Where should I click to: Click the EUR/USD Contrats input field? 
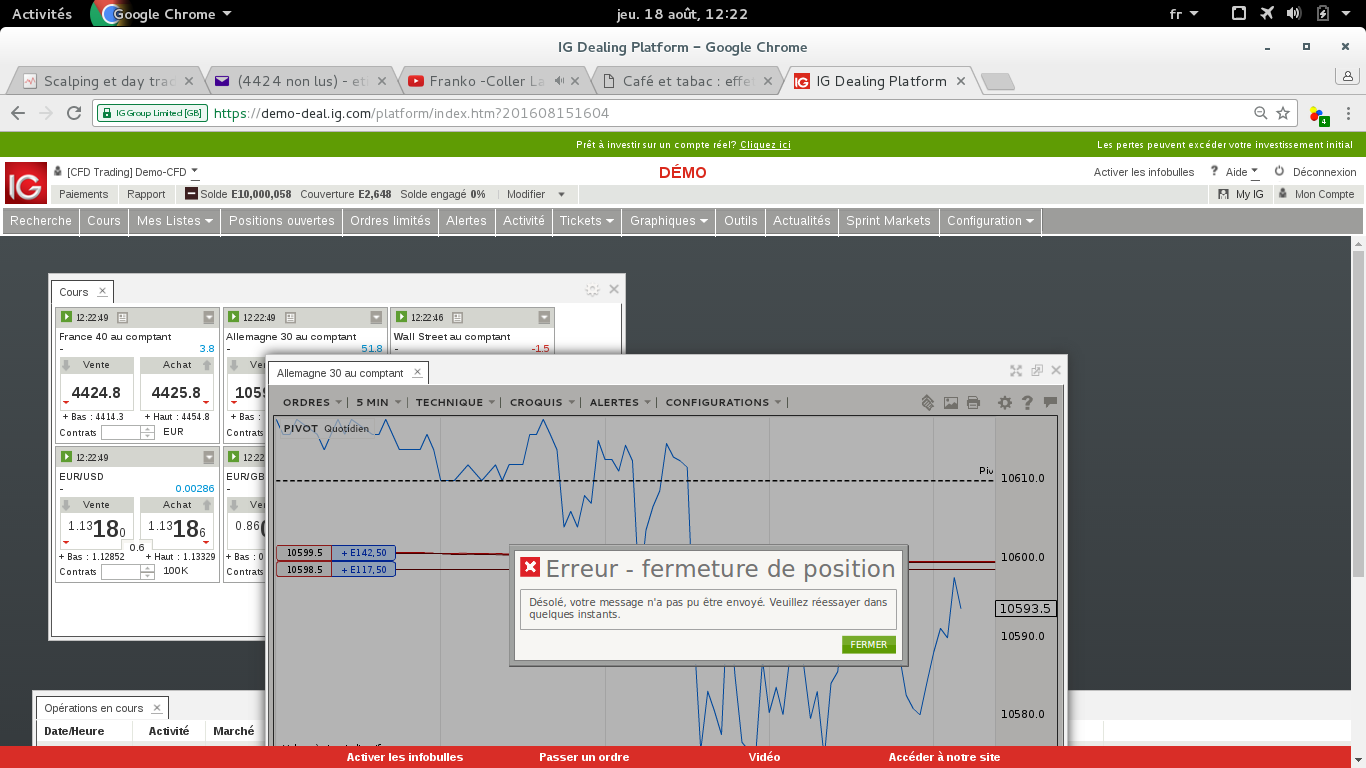pos(121,572)
